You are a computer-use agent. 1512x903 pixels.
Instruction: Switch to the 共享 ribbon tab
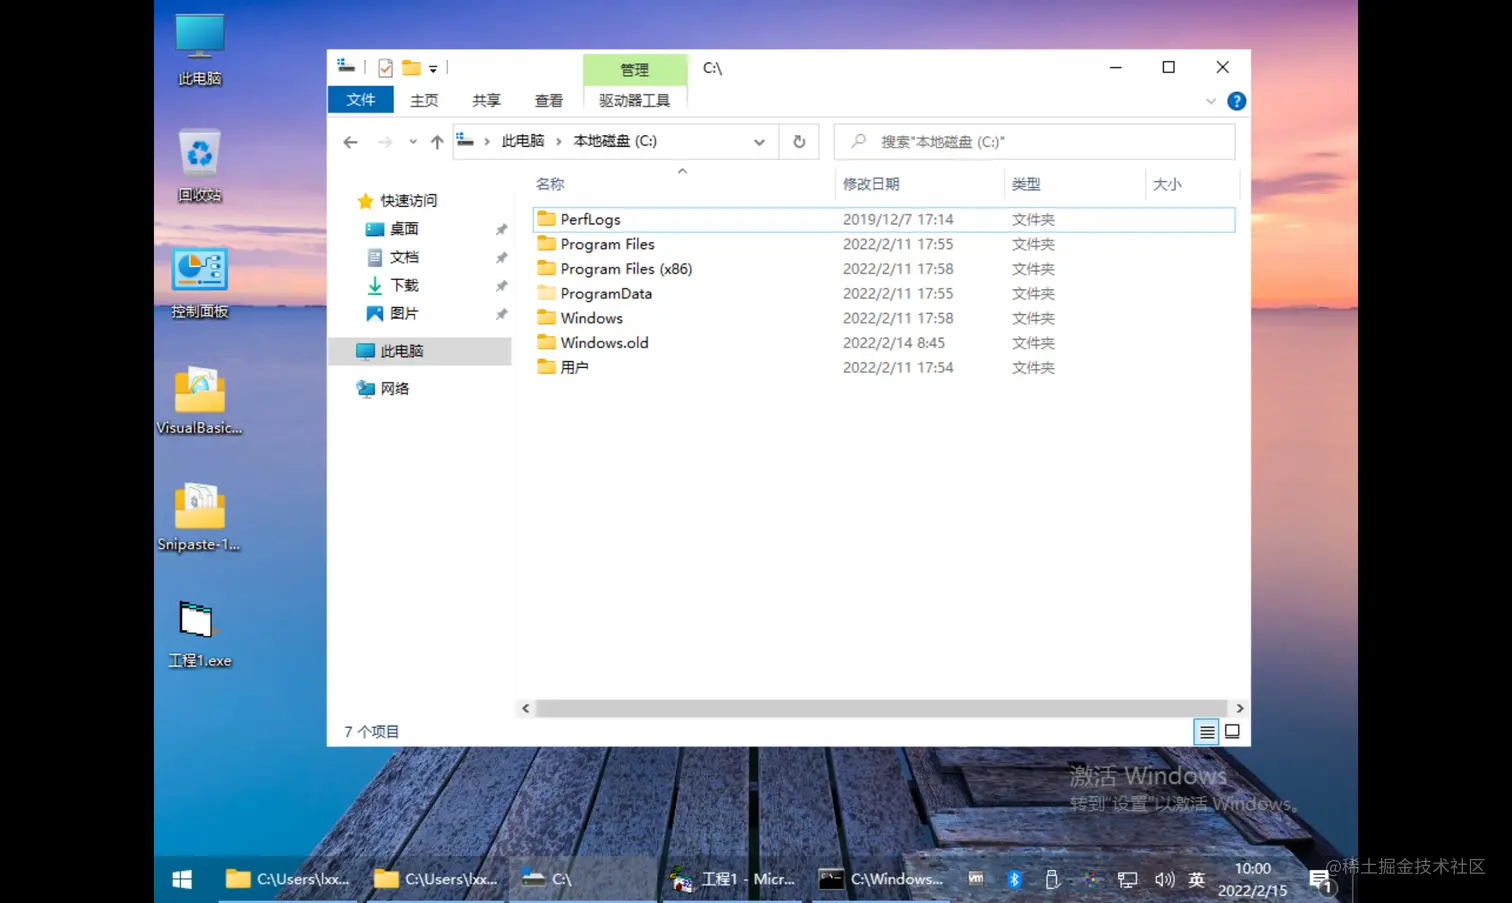486,100
